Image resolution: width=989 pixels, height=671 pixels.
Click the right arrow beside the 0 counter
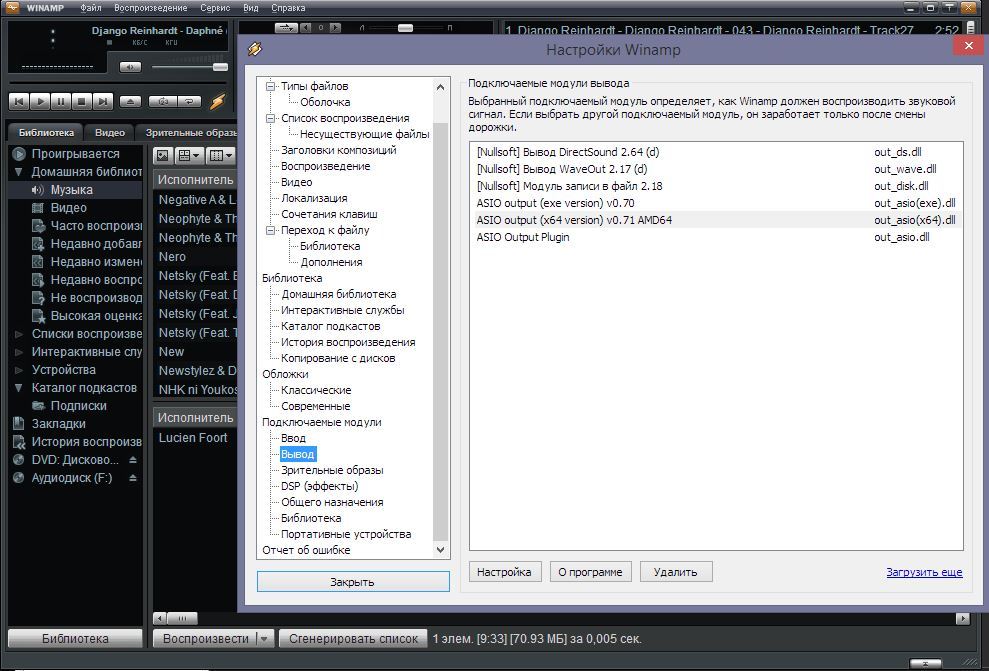[335, 28]
